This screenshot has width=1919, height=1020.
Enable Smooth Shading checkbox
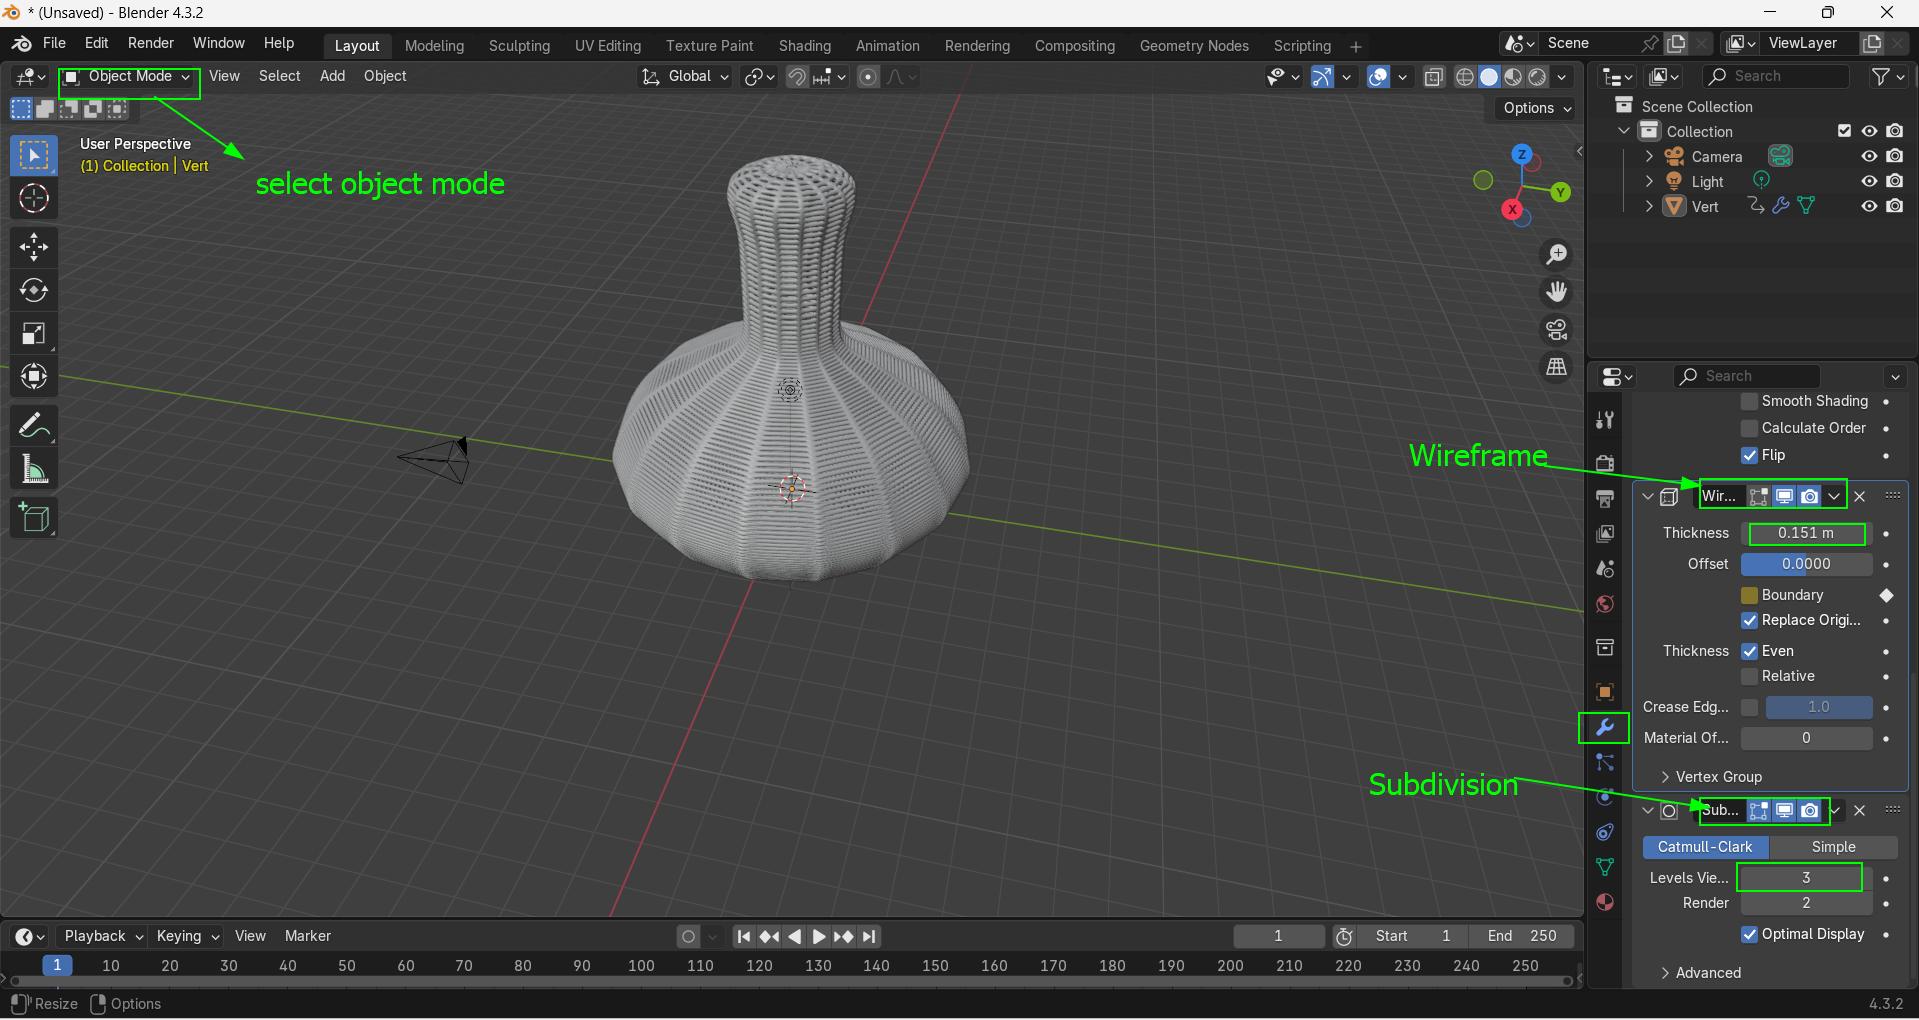click(1749, 401)
